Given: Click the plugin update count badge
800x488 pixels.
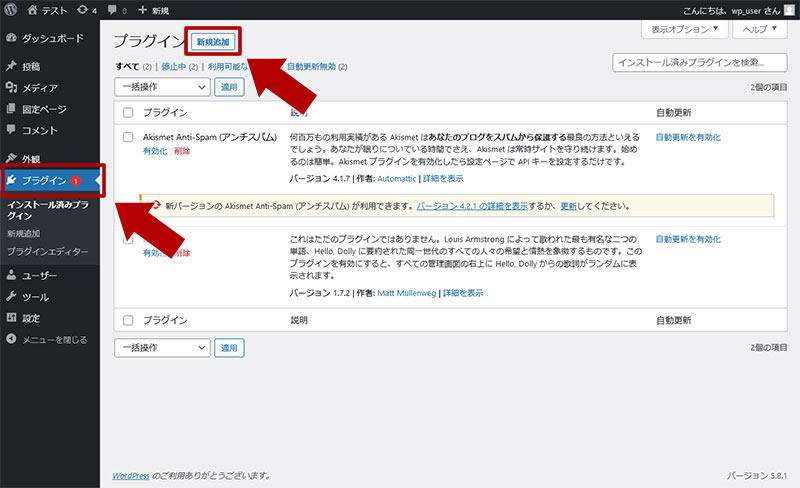Looking at the screenshot, I should (x=76, y=181).
